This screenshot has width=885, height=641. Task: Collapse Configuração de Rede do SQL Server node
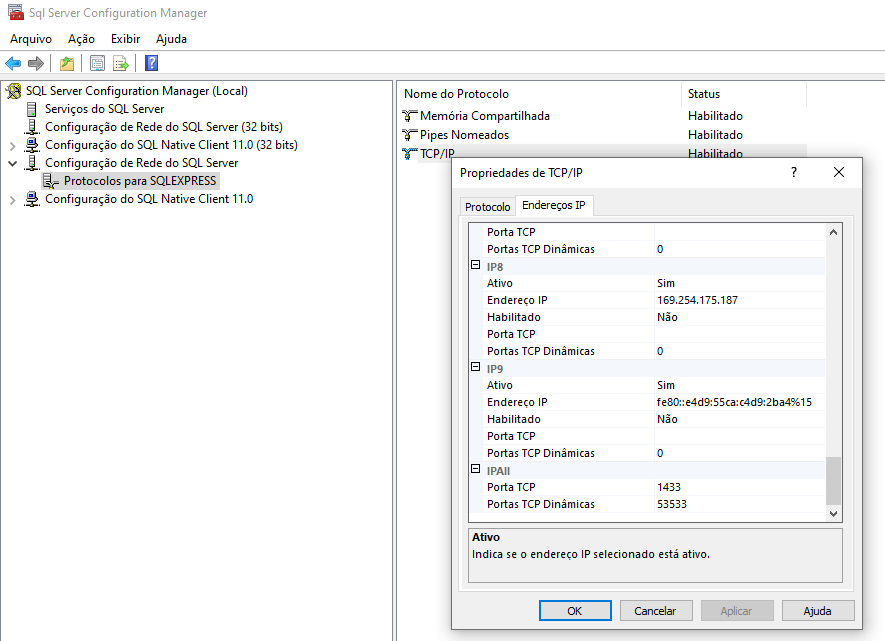point(12,164)
